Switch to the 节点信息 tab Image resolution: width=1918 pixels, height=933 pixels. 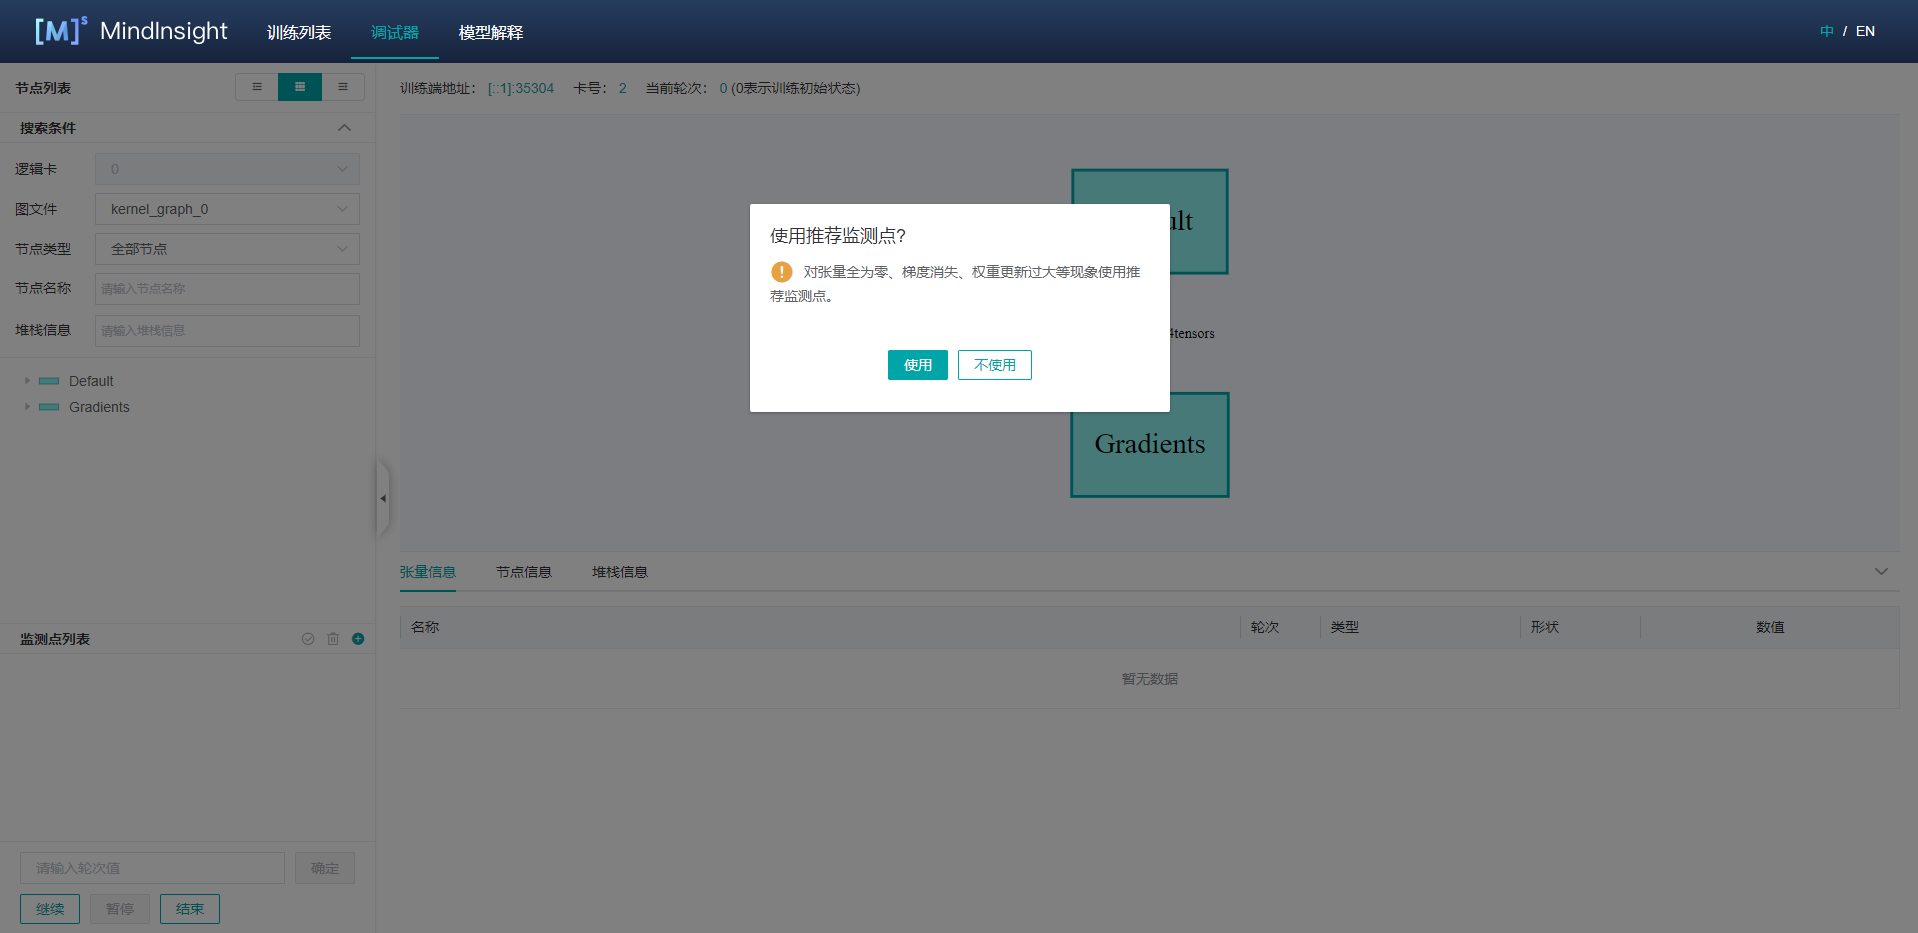click(524, 572)
